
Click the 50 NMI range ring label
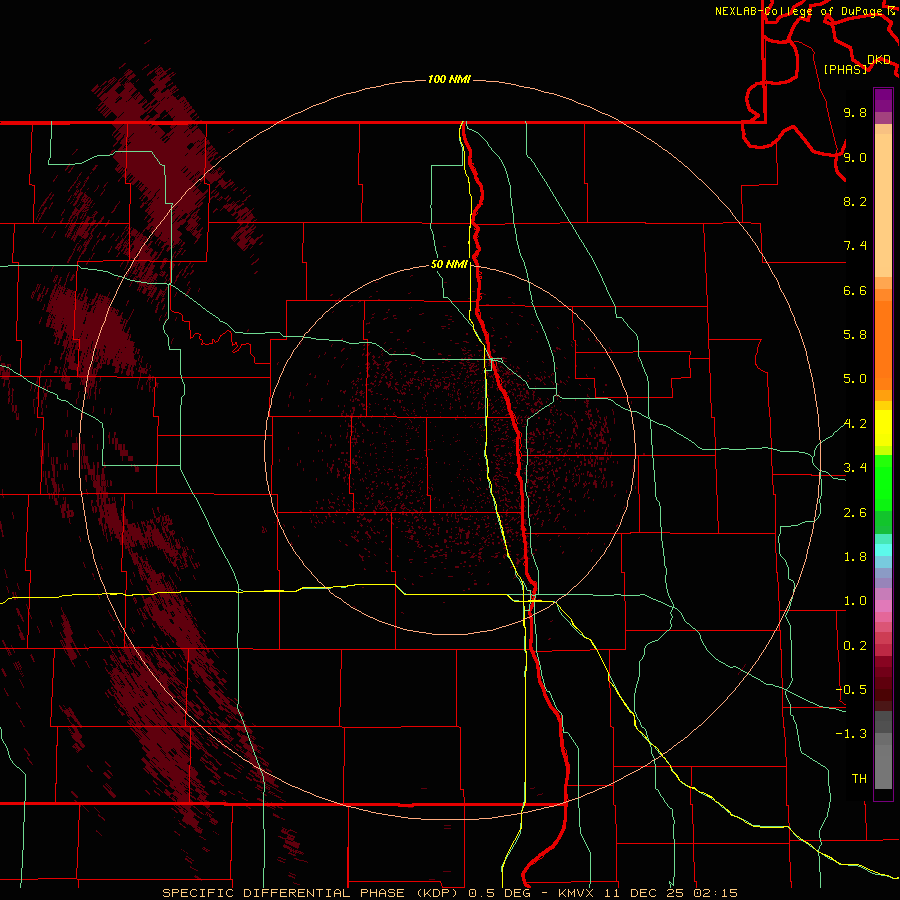click(449, 264)
